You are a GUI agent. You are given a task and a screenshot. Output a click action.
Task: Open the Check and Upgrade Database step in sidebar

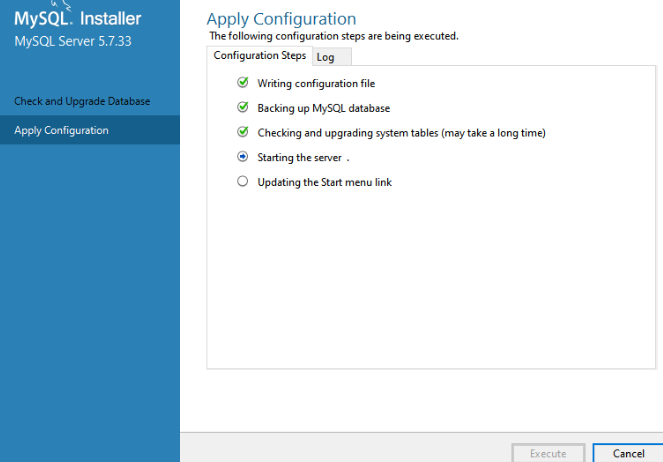pyautogui.click(x=90, y=101)
